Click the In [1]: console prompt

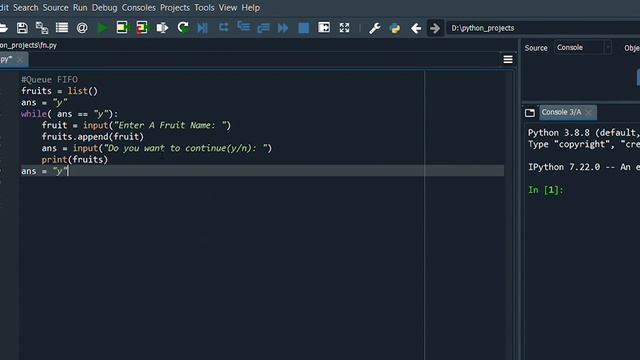[x=546, y=190]
